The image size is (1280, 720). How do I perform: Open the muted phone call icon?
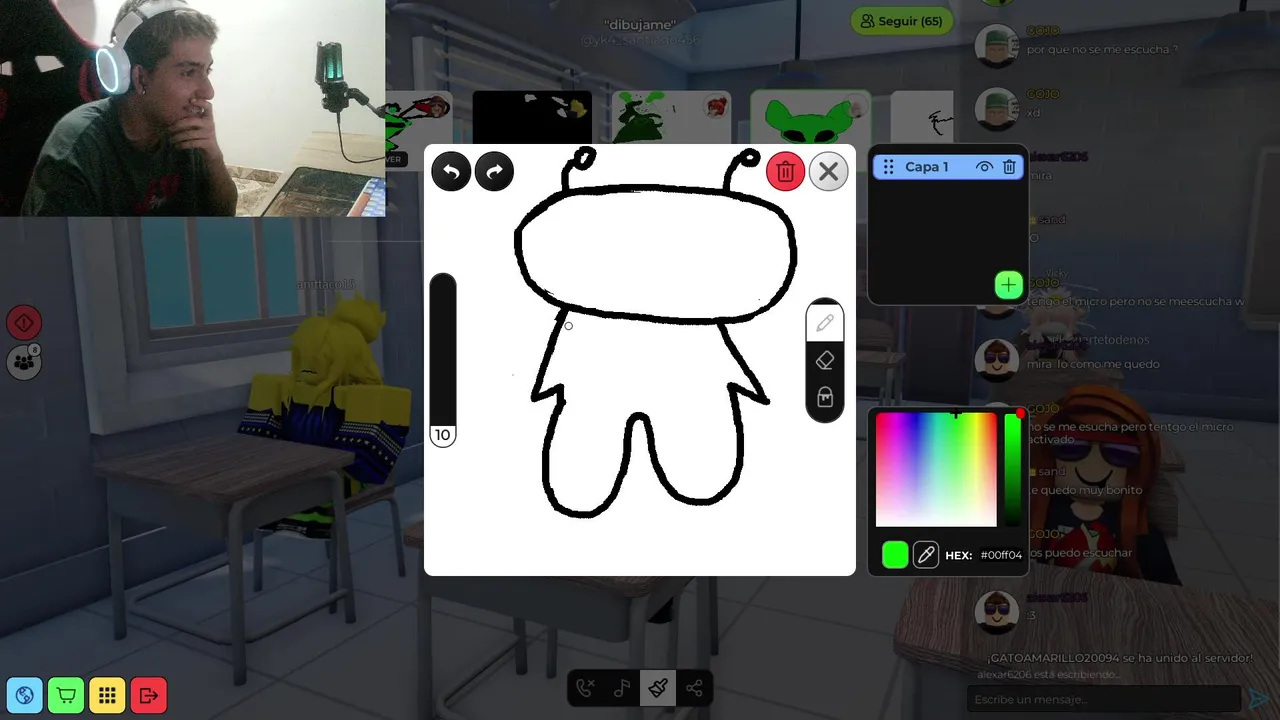pos(586,688)
